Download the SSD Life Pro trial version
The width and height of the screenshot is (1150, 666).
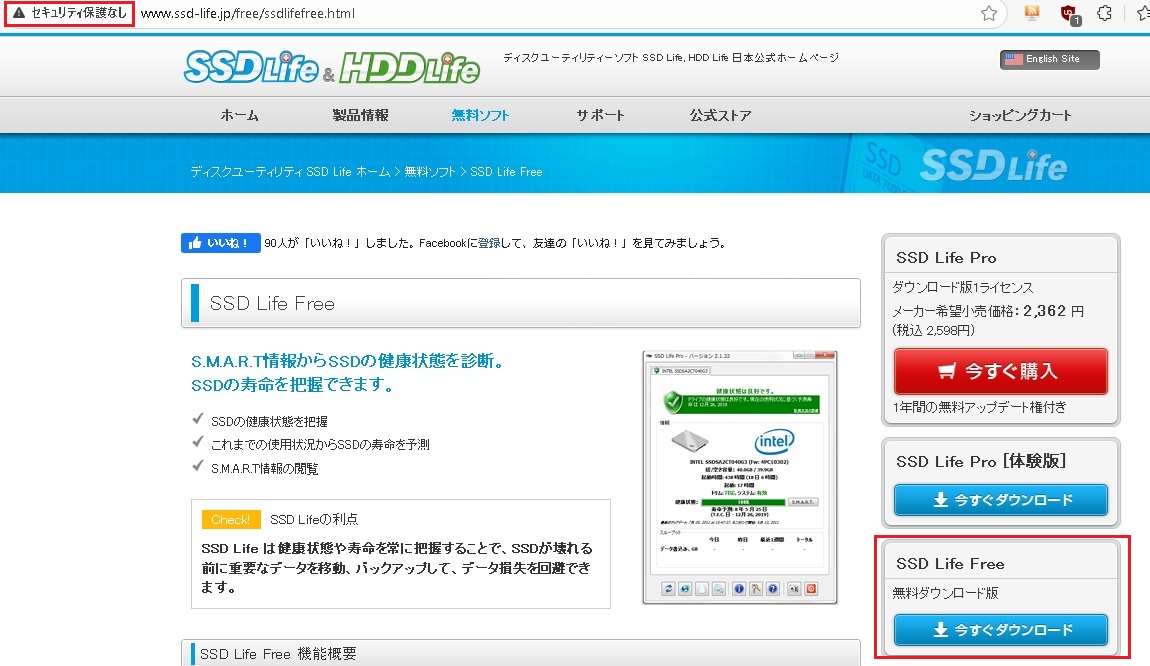tap(1000, 500)
